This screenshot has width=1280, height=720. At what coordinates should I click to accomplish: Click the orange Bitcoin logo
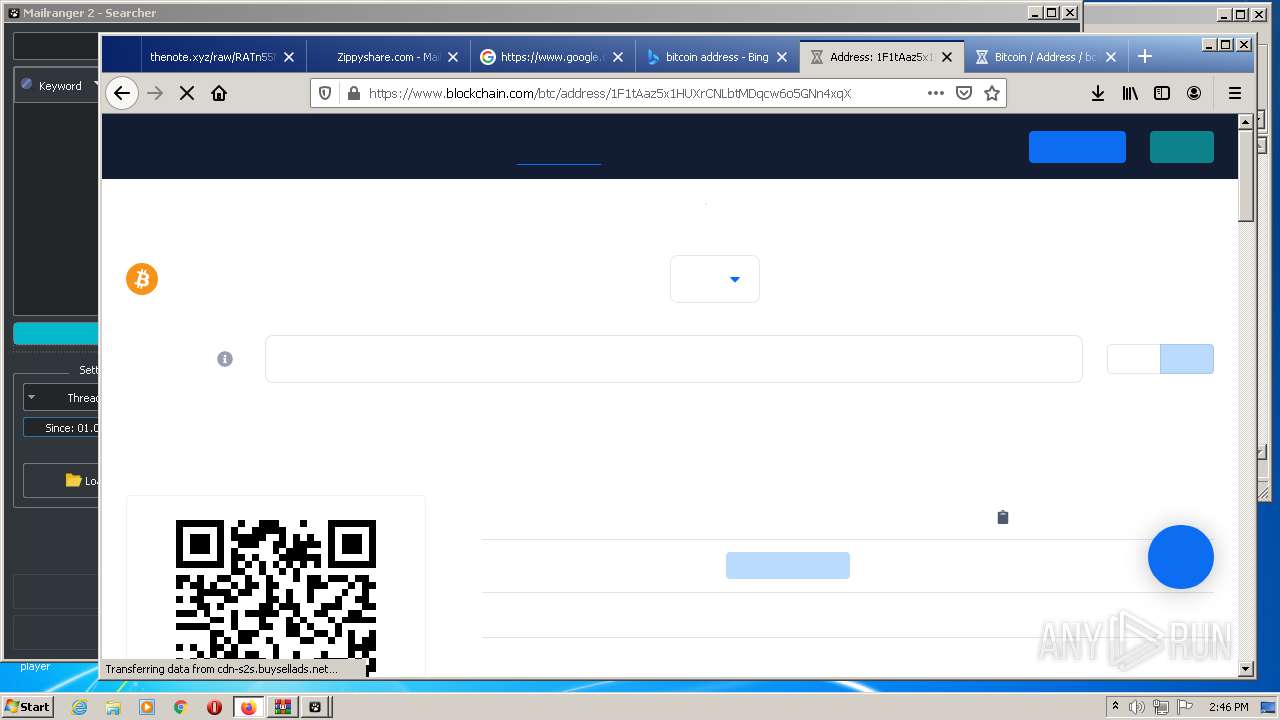[x=142, y=279]
